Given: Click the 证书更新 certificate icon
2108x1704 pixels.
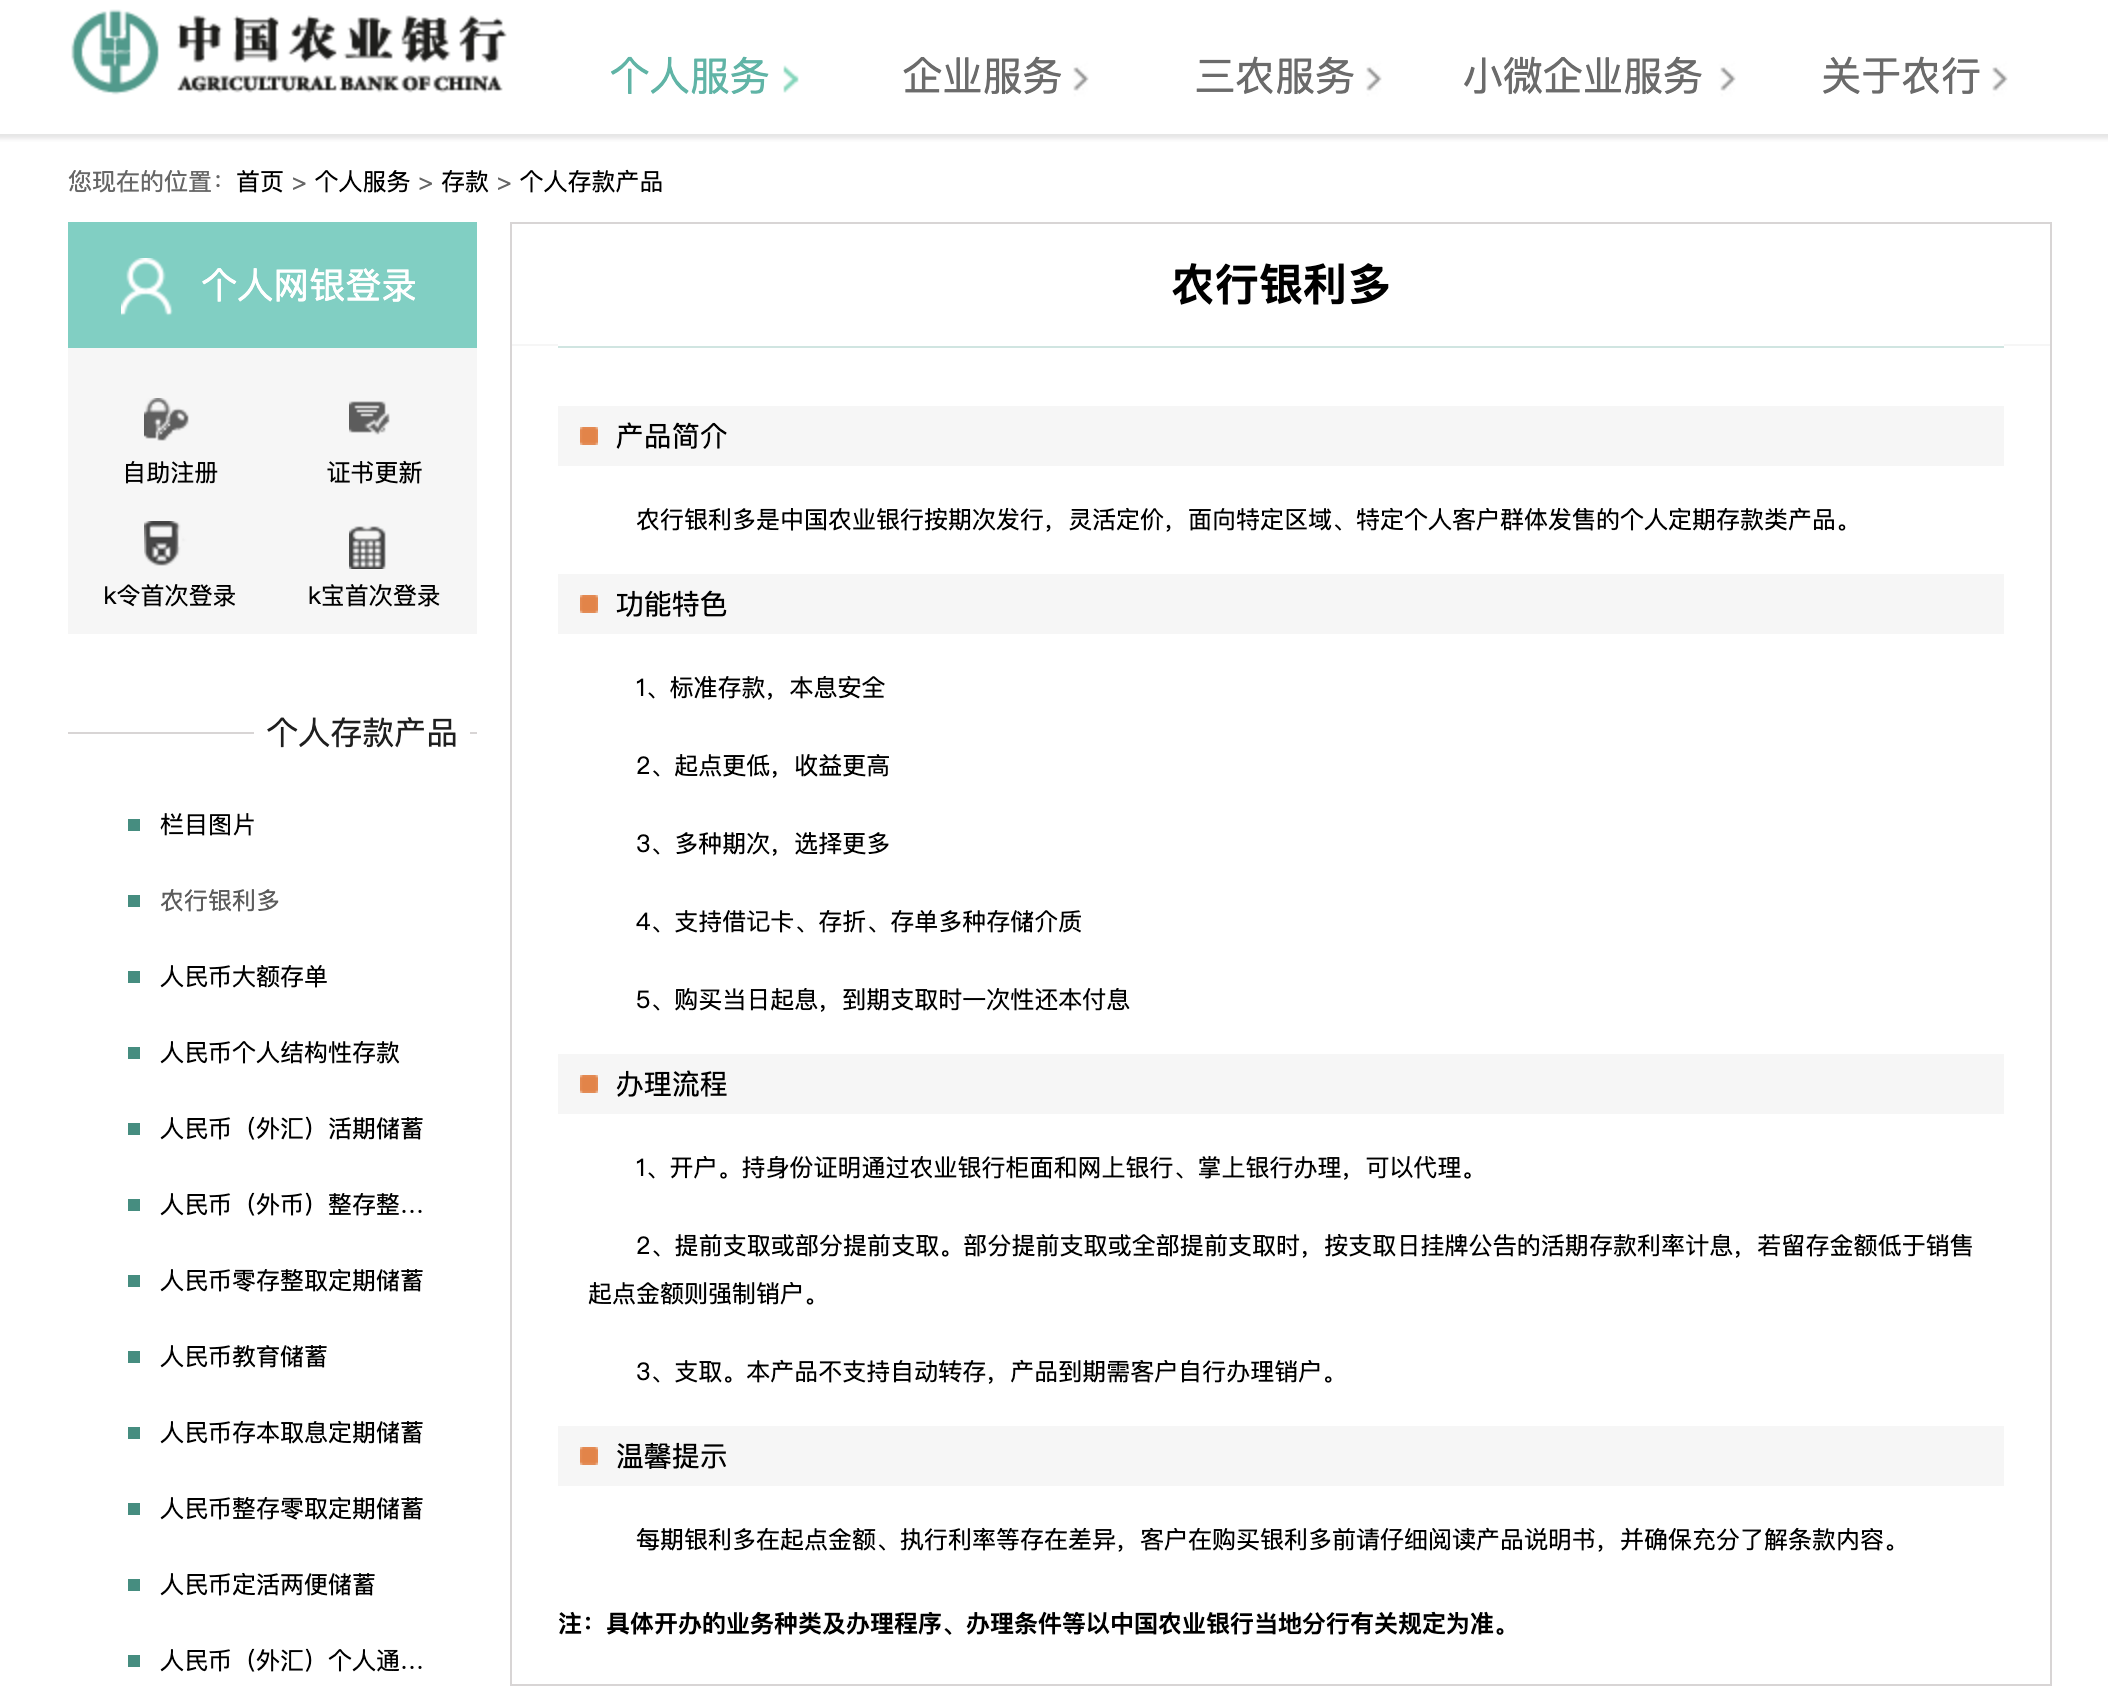Looking at the screenshot, I should (x=369, y=417).
